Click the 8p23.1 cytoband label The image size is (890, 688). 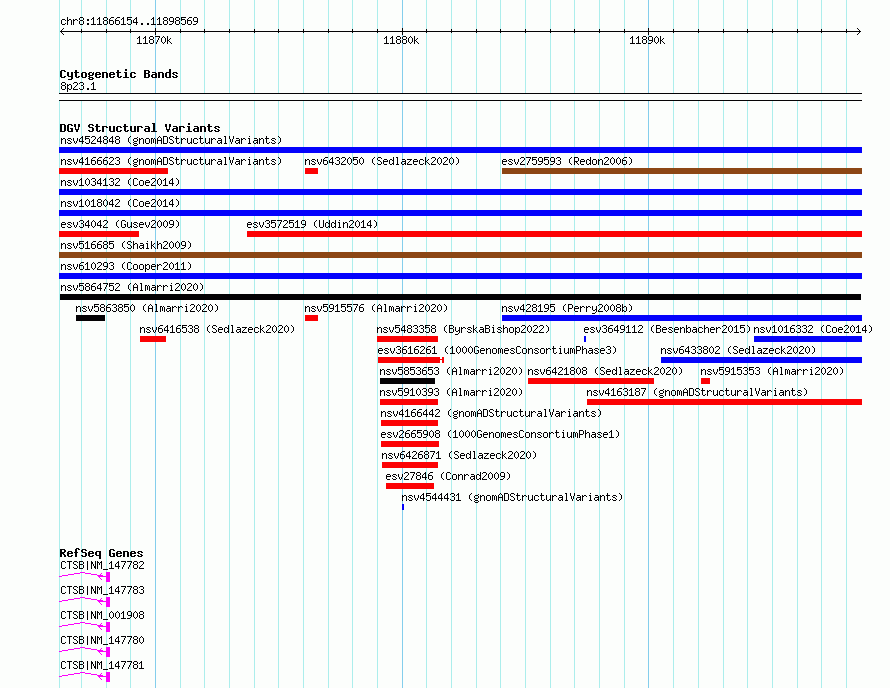click(78, 86)
